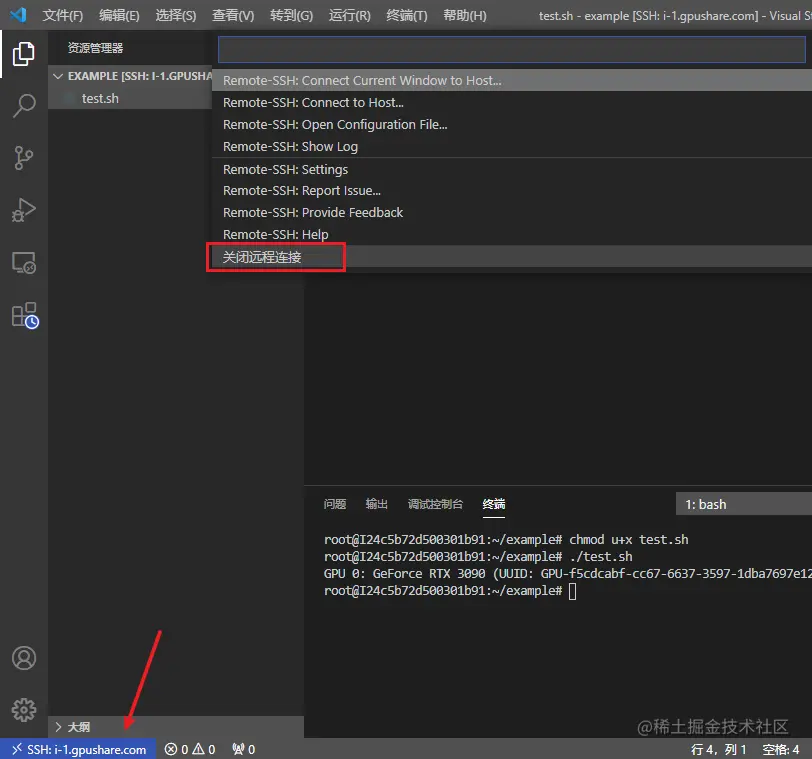Switch to the 终端 panel tab

coord(494,504)
